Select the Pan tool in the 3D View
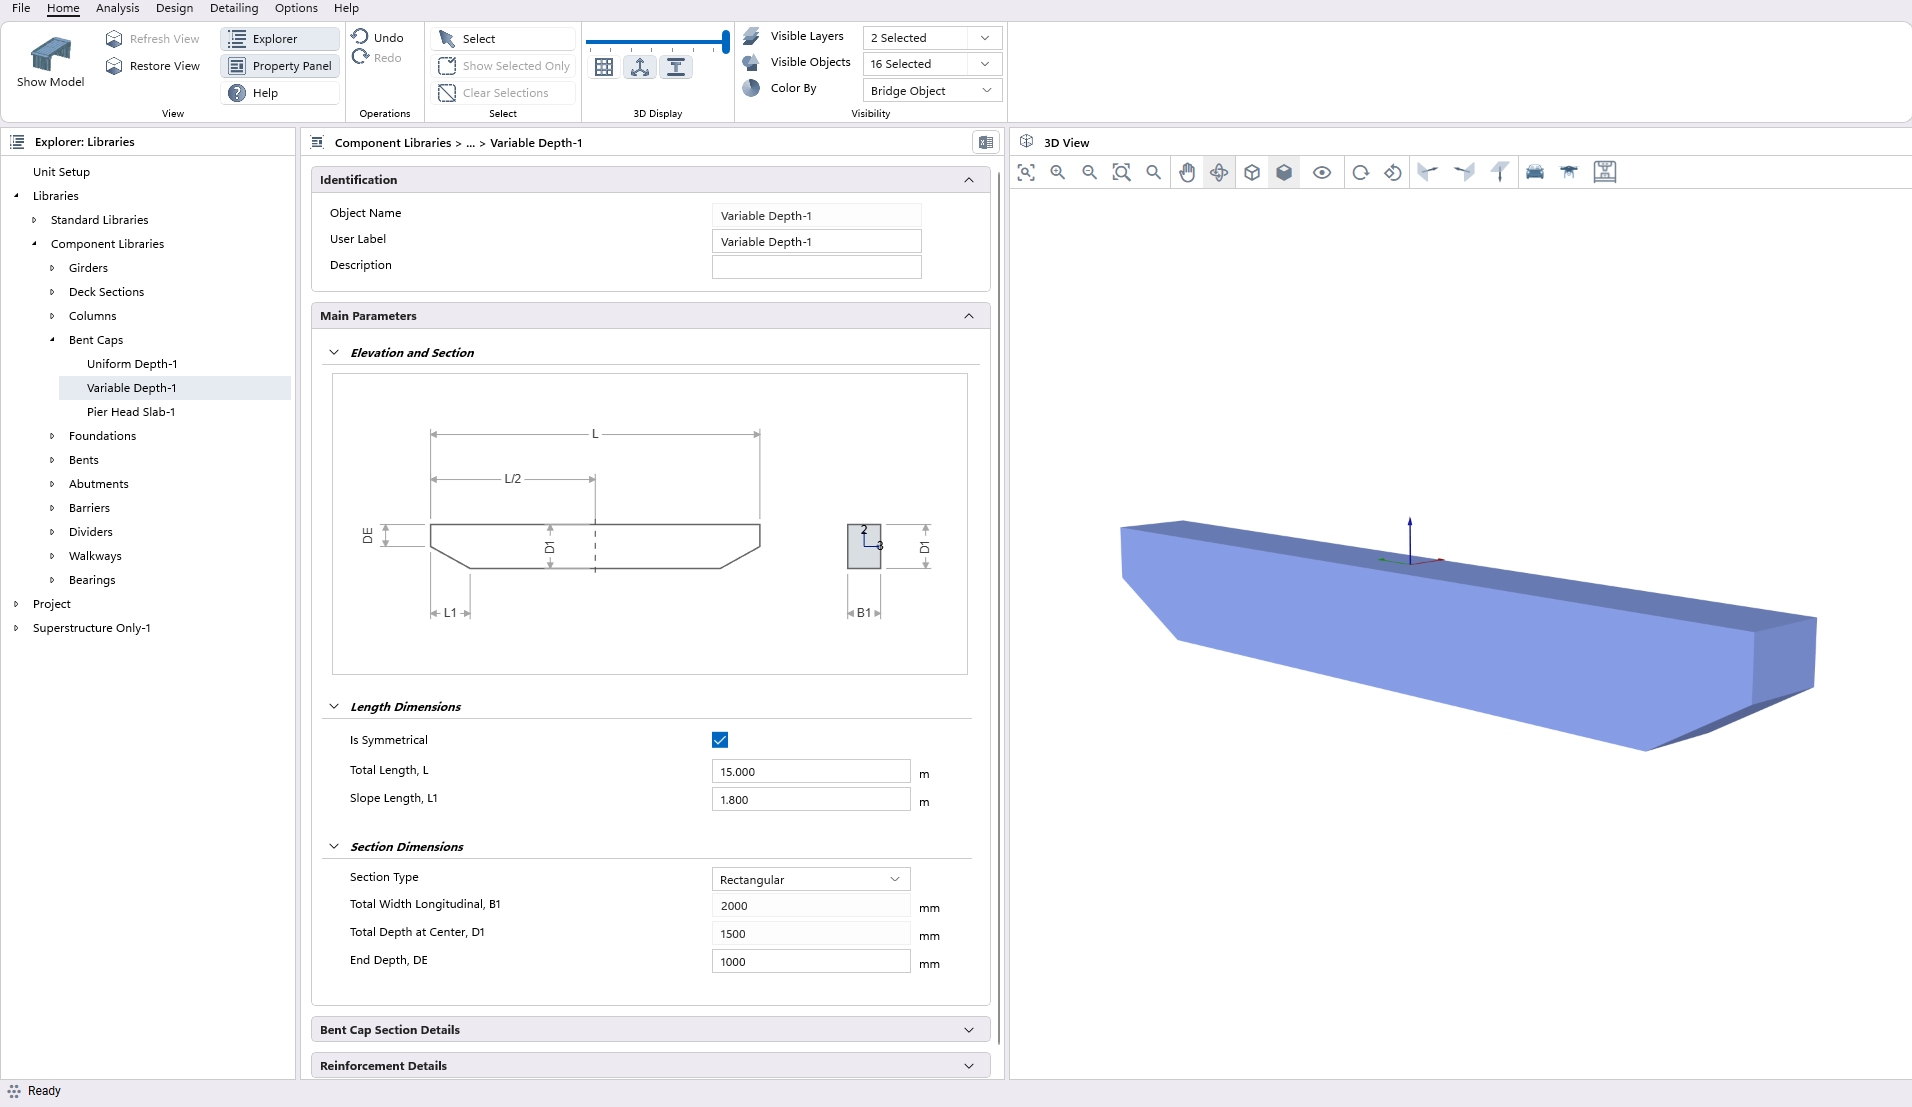1912x1107 pixels. coord(1186,172)
